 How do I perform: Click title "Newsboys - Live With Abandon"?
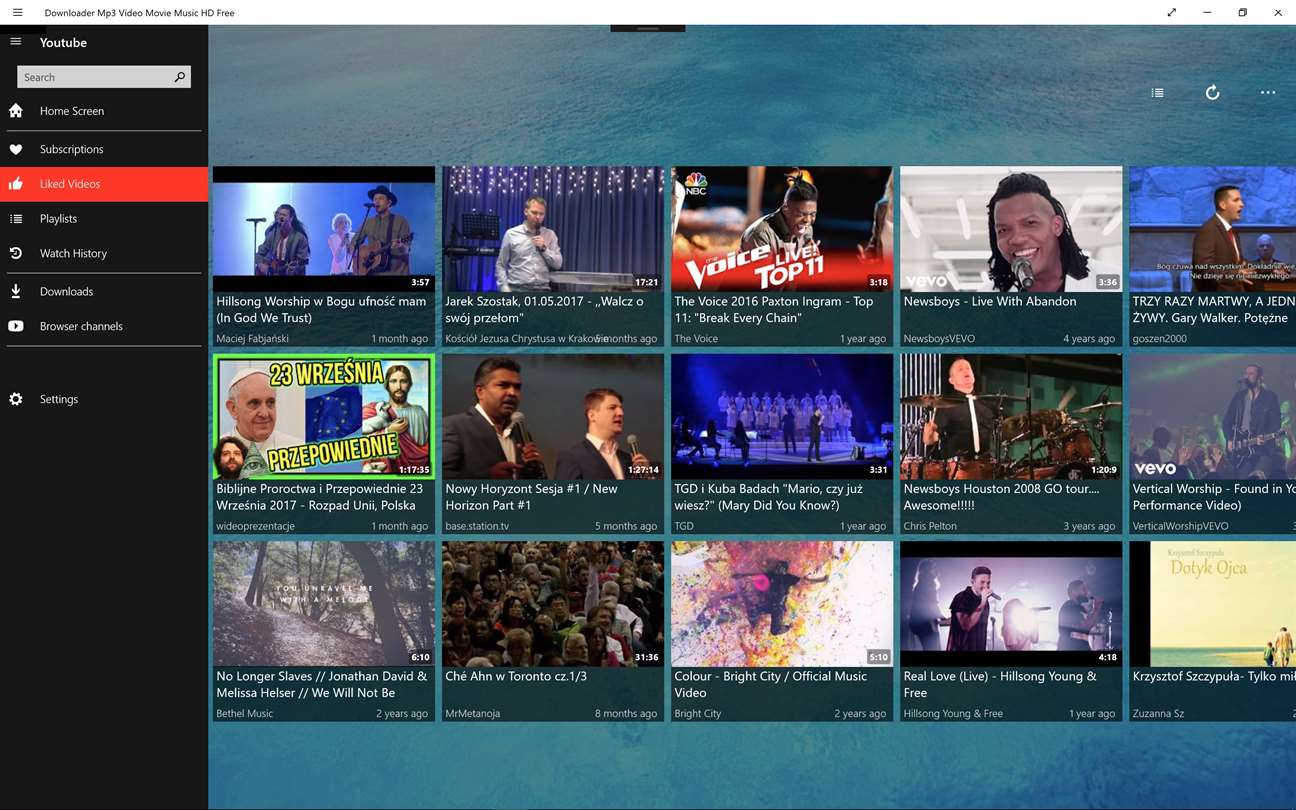coord(990,301)
